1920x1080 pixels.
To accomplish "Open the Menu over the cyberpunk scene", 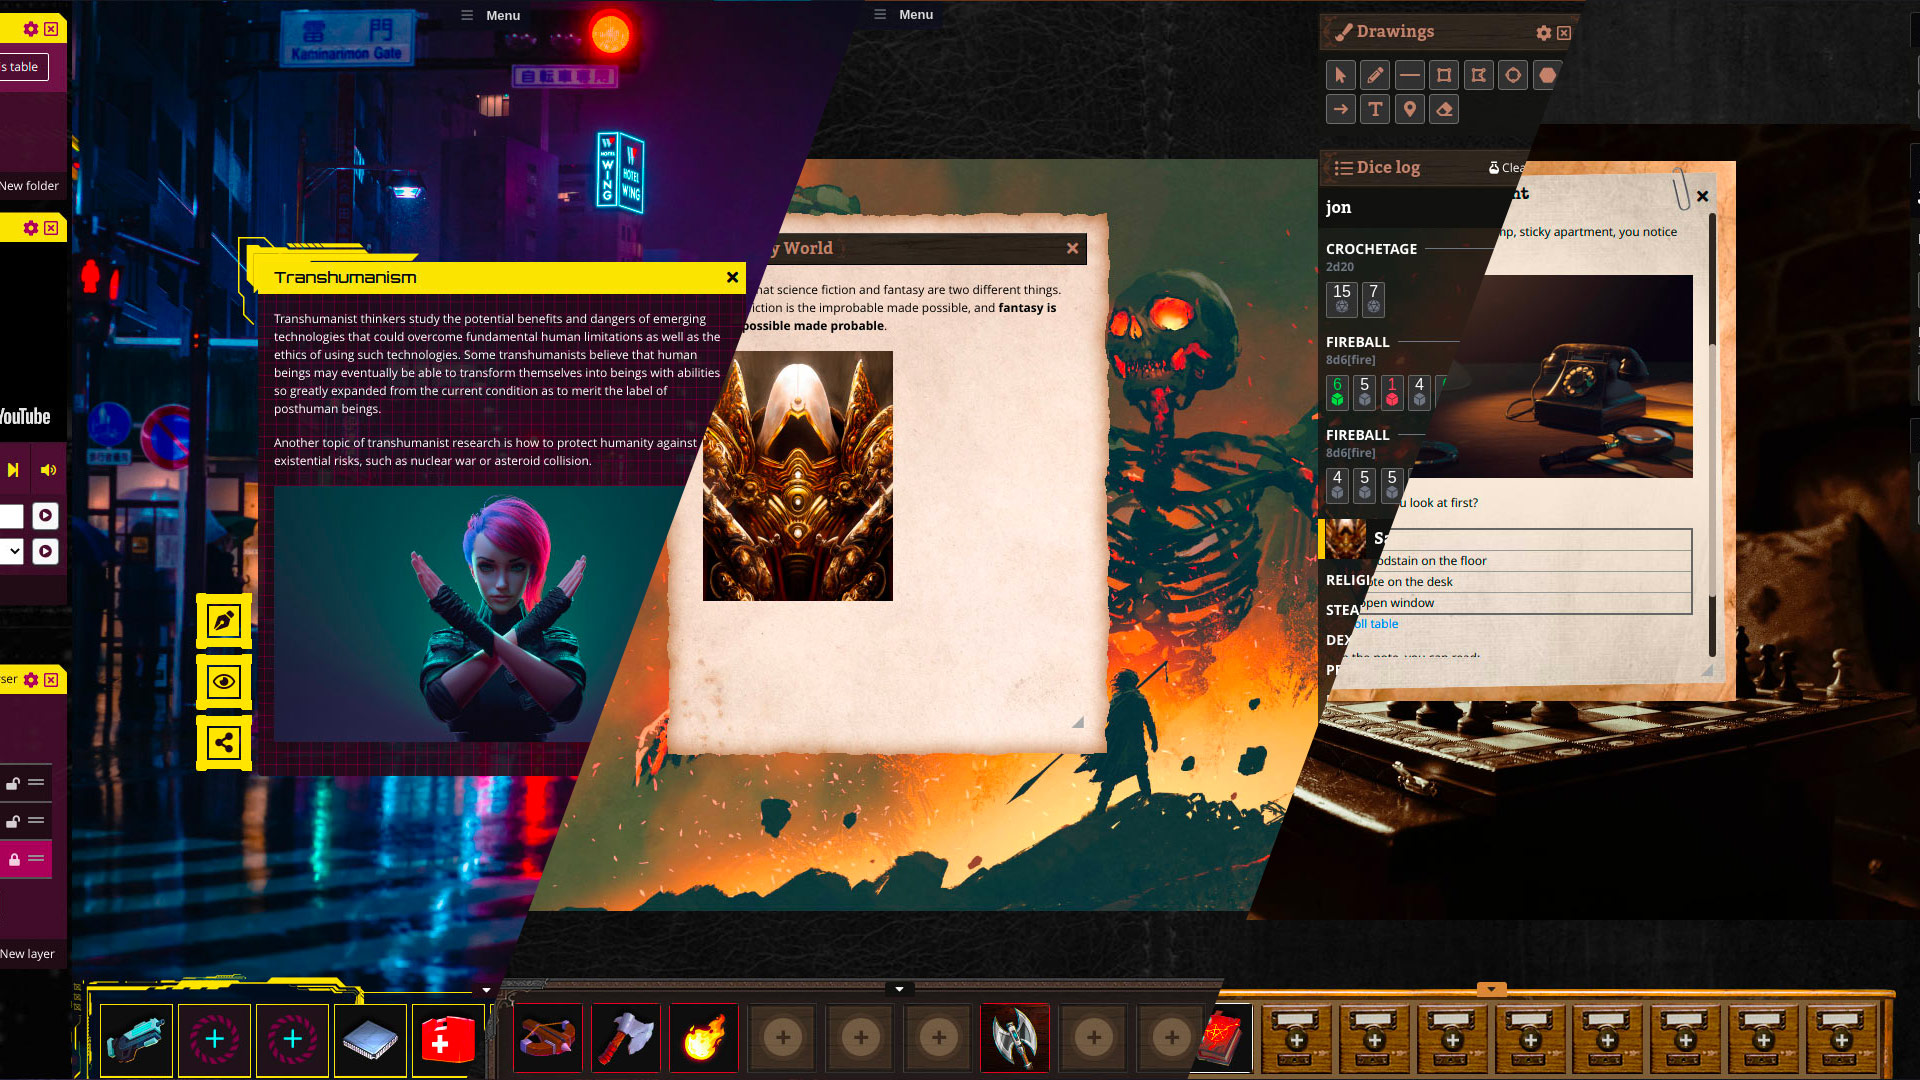I will 491,15.
